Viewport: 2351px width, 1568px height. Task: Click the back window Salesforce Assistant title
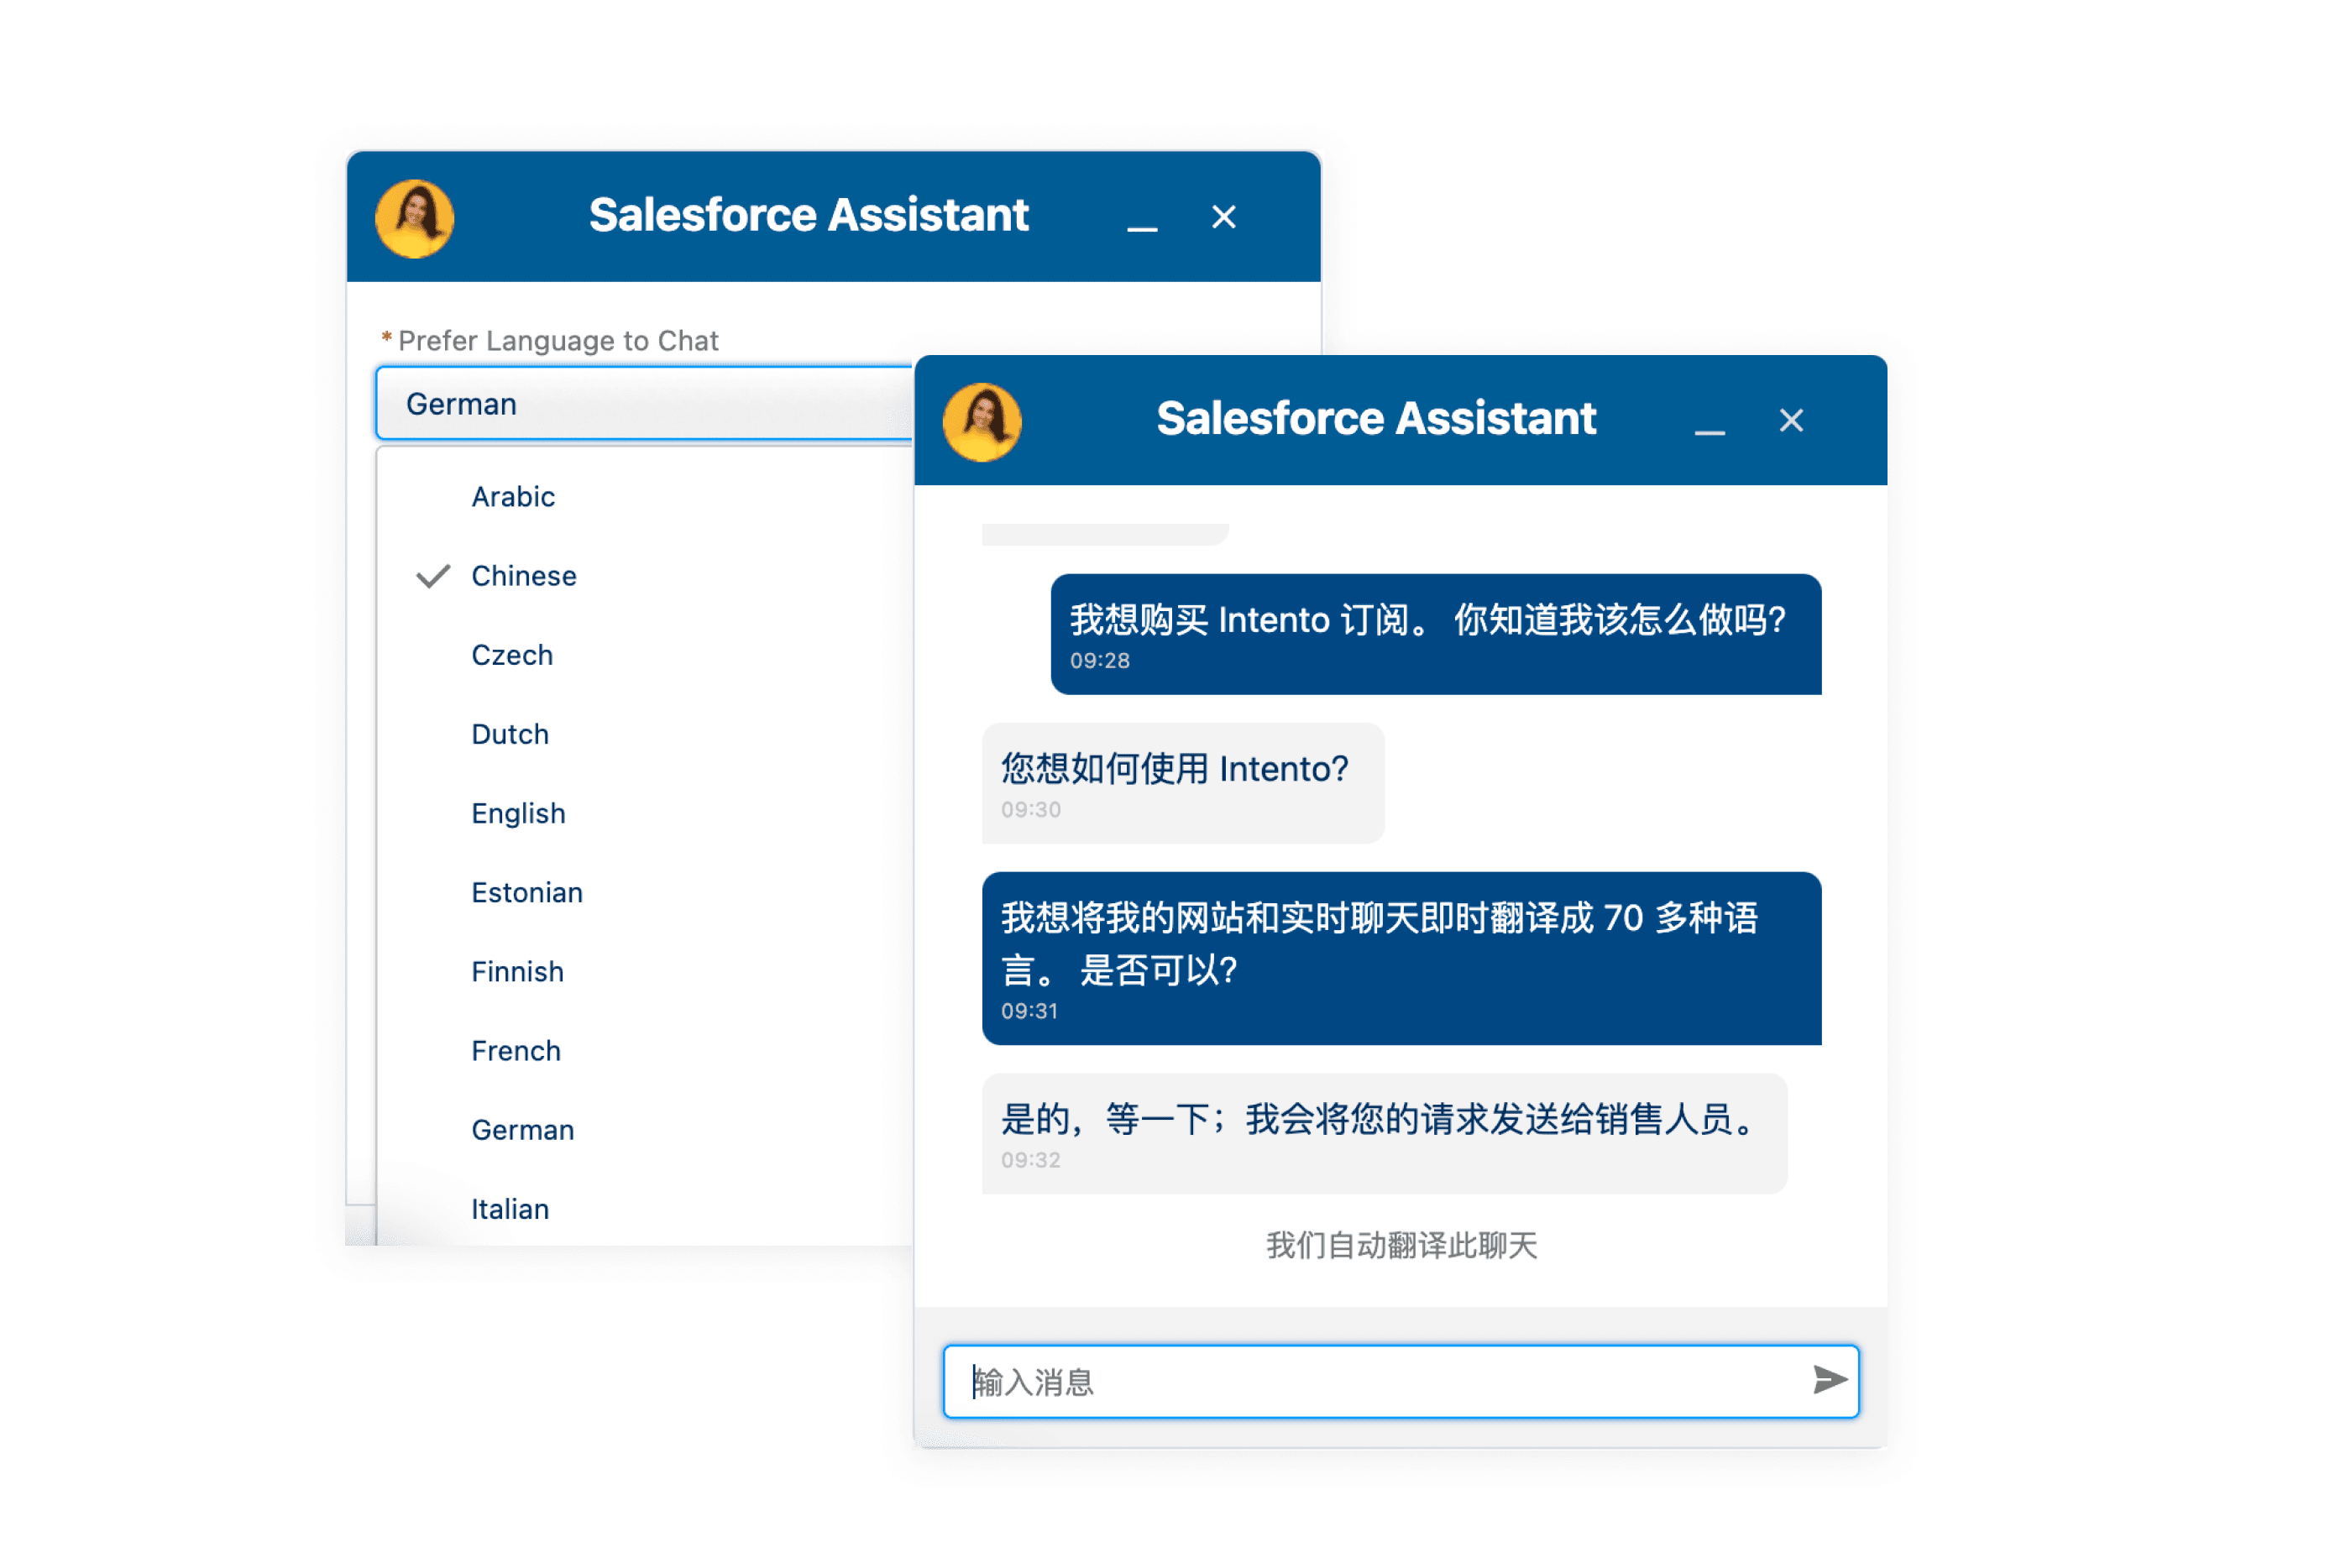(x=808, y=214)
